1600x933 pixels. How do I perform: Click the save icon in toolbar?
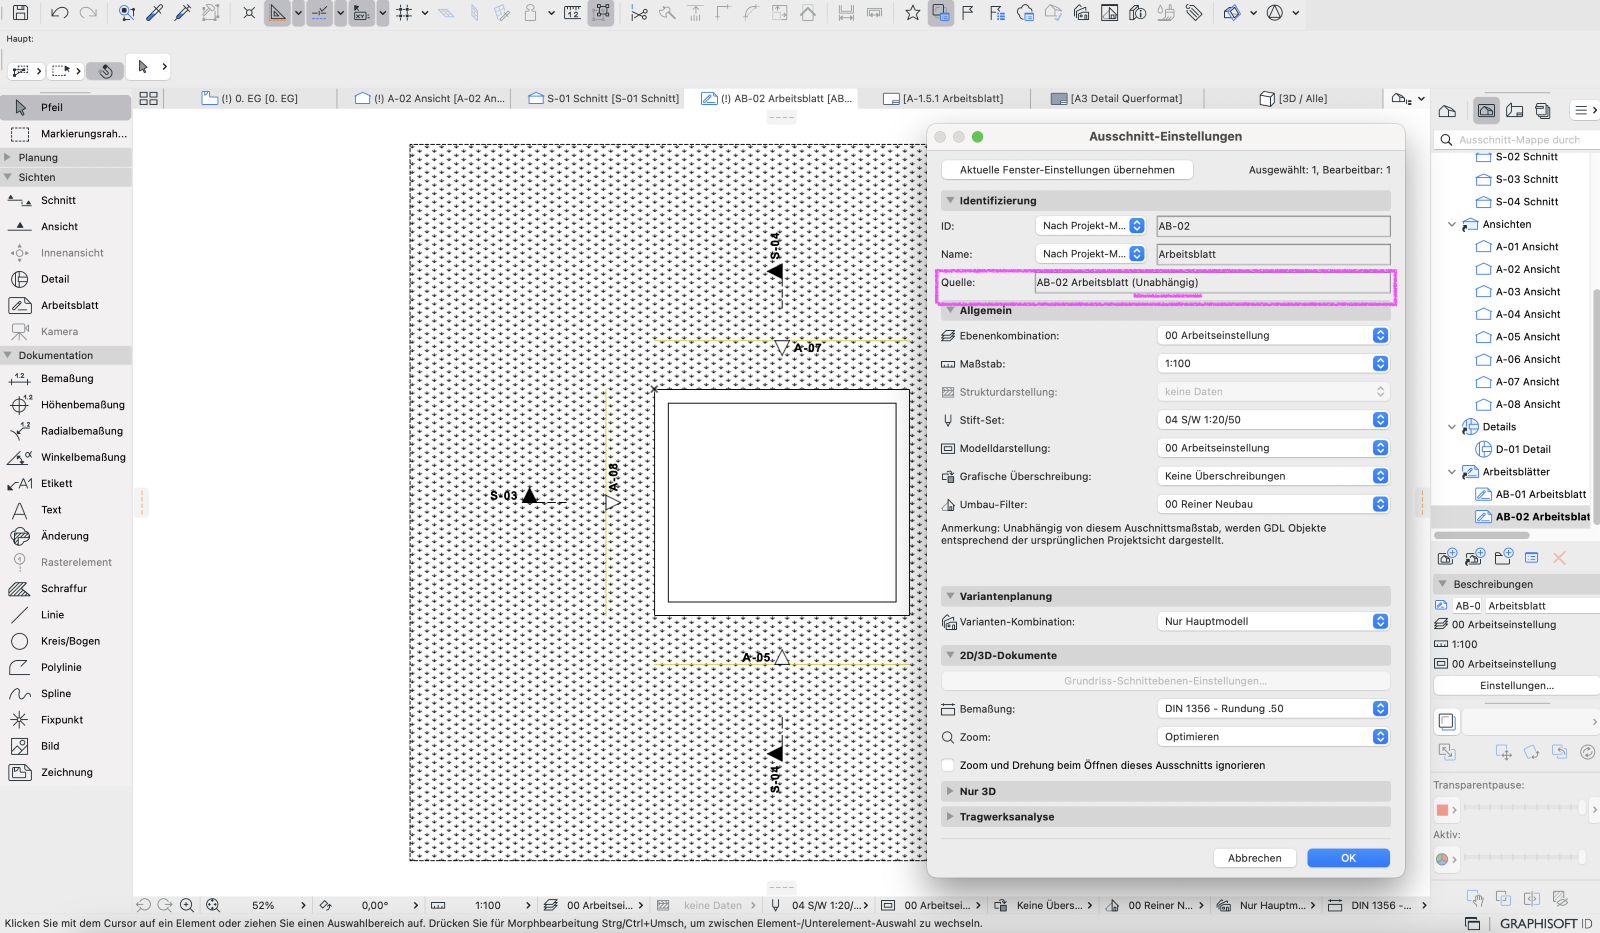point(20,13)
